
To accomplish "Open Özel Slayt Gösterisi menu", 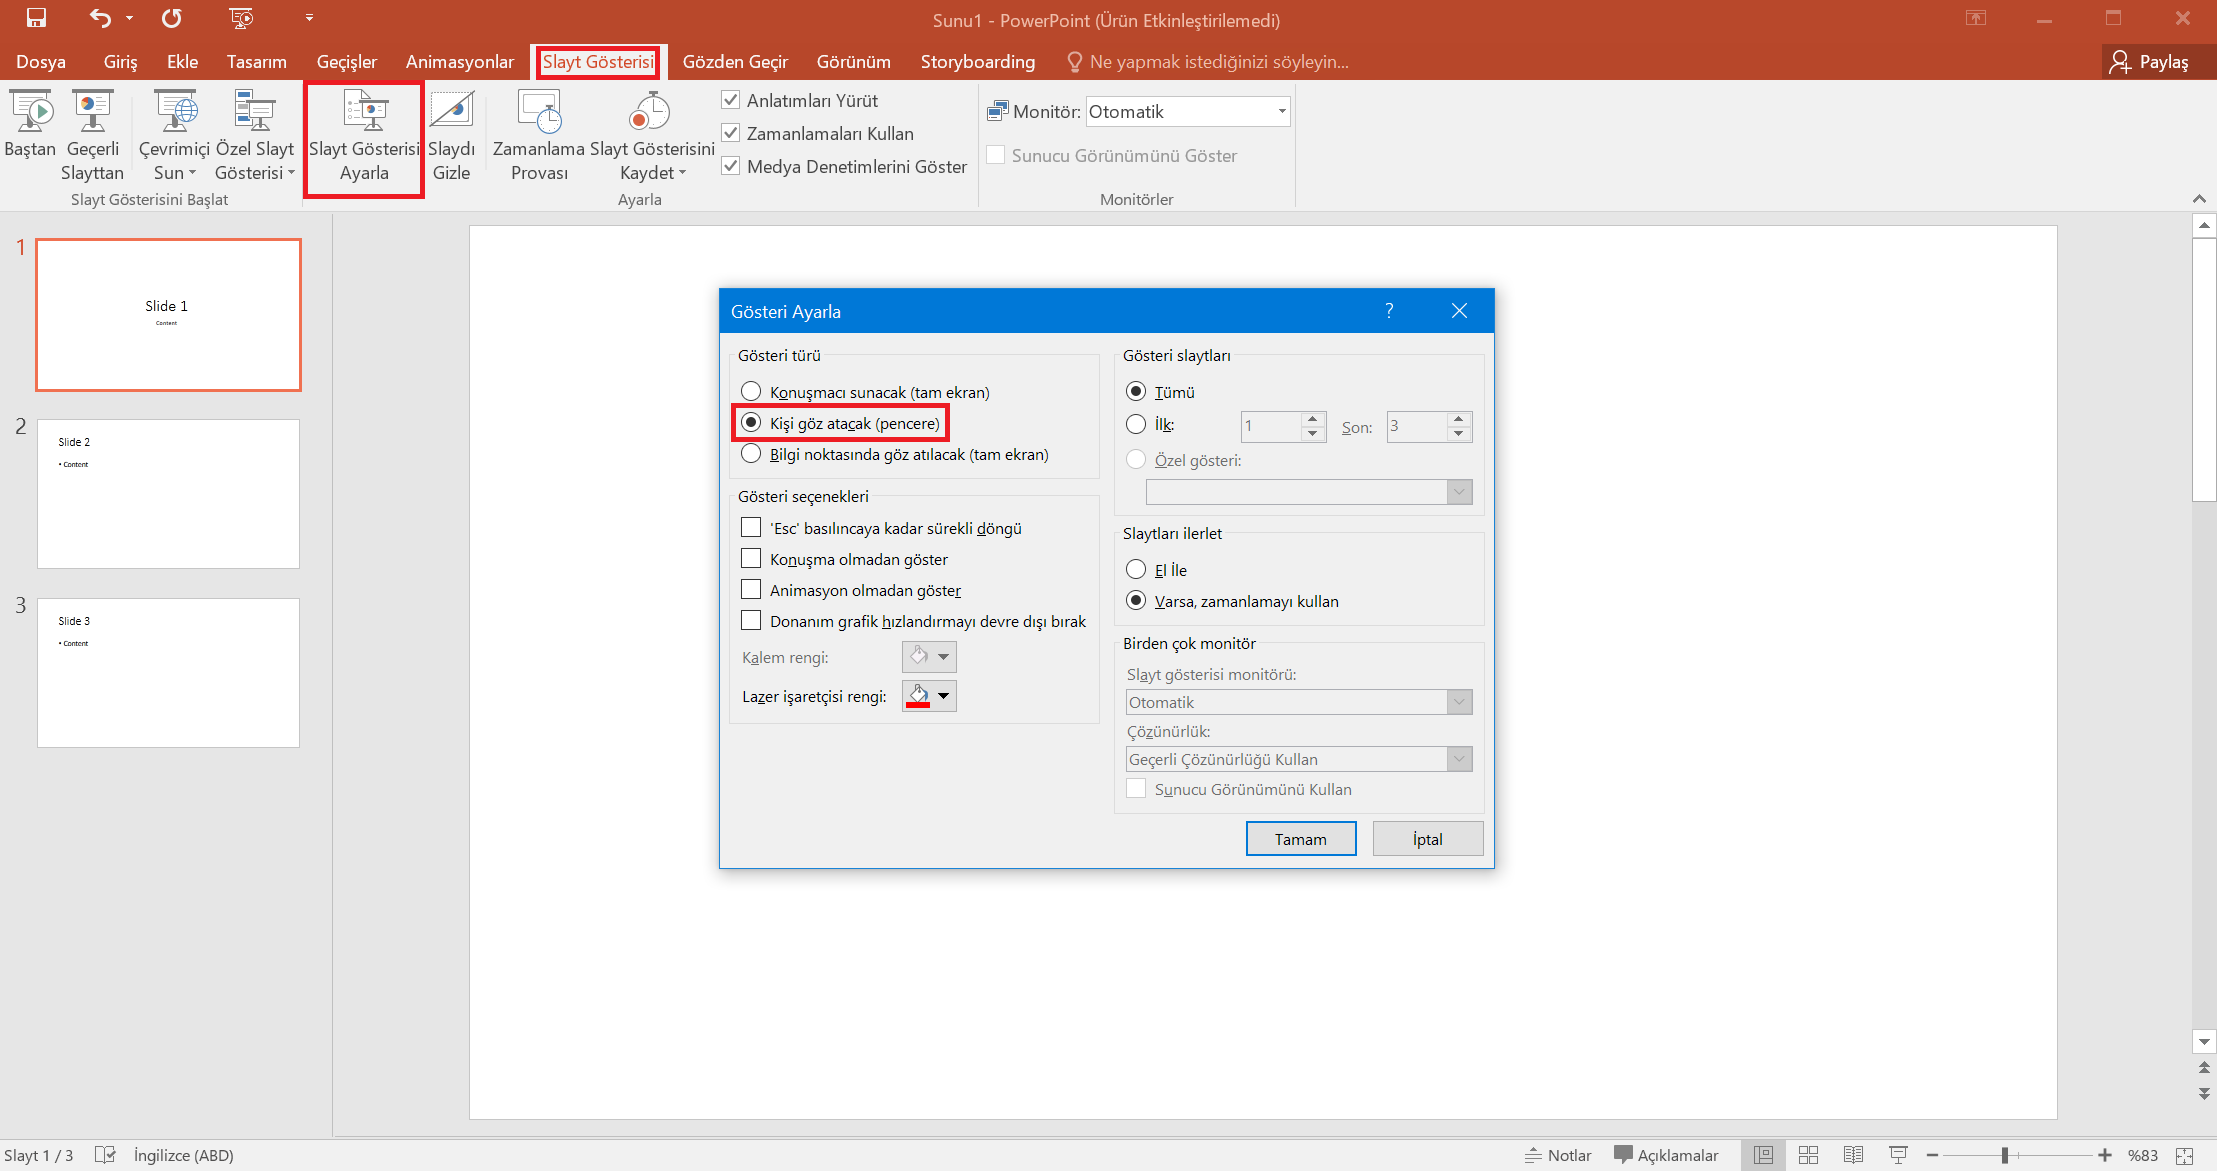I will [x=255, y=136].
